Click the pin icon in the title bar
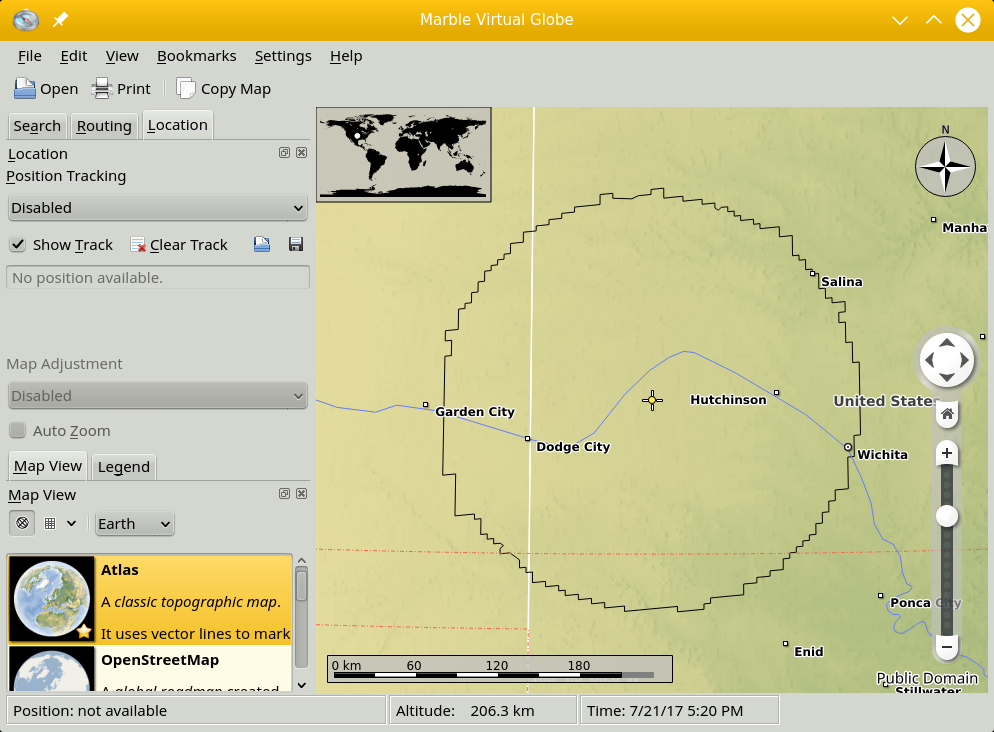 point(60,20)
